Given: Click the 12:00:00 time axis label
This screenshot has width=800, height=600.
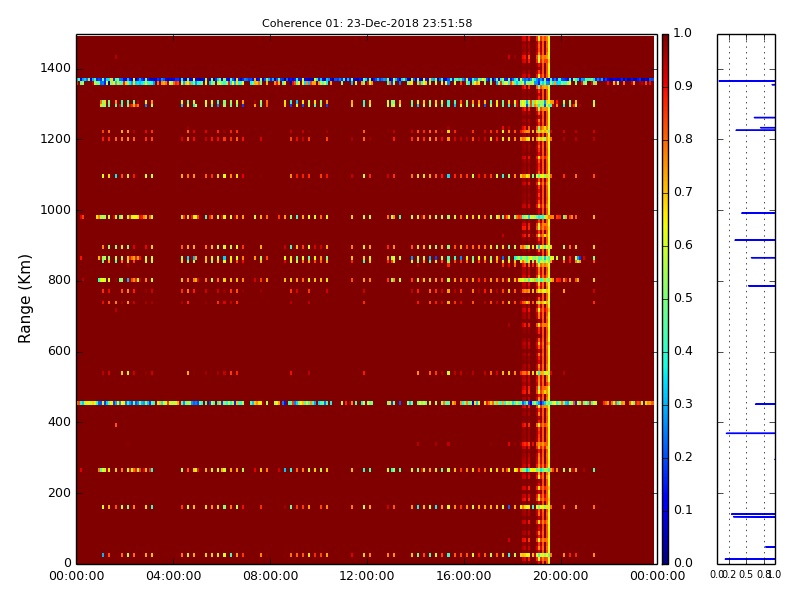Looking at the screenshot, I should [367, 576].
